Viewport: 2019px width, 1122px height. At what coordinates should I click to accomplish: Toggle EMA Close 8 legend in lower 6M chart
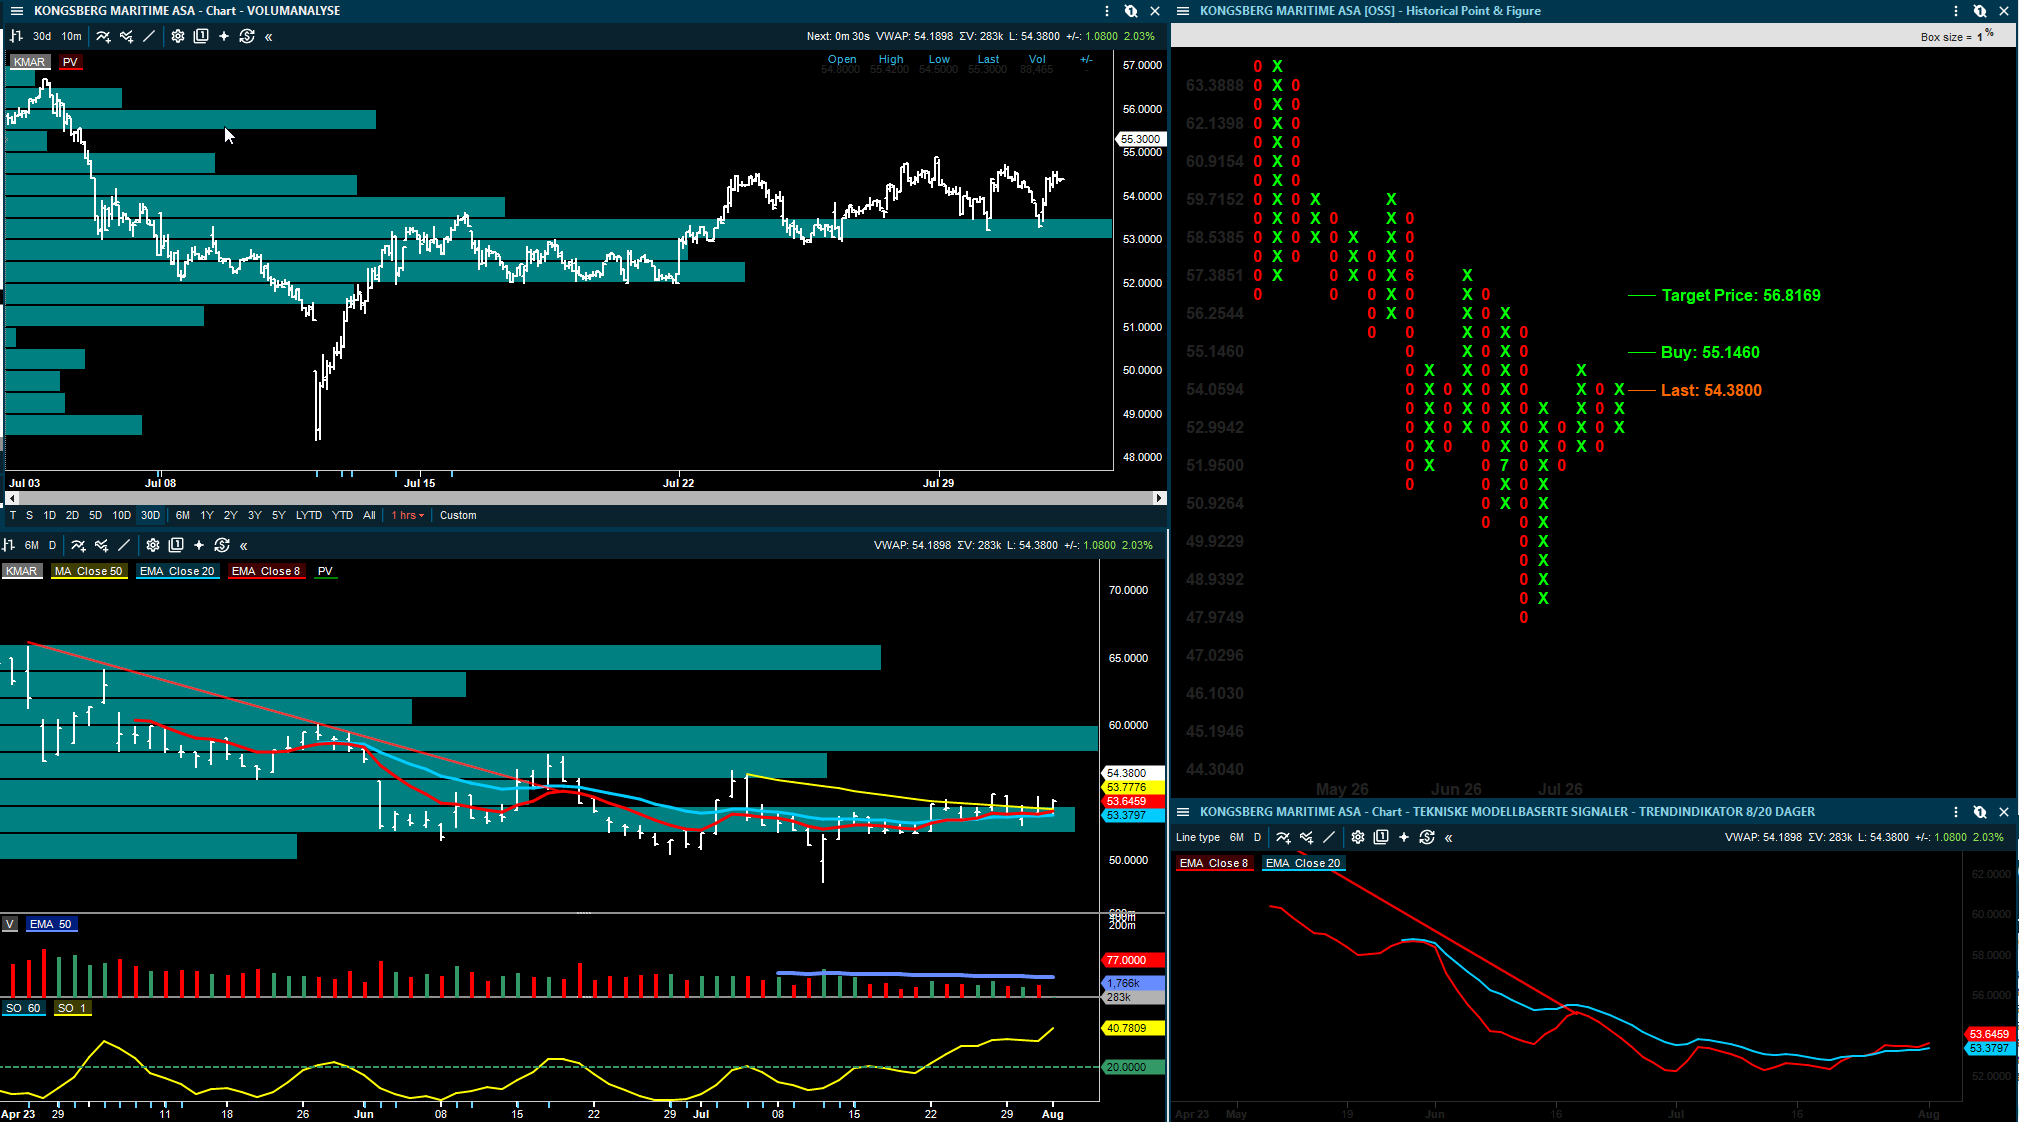coord(266,571)
